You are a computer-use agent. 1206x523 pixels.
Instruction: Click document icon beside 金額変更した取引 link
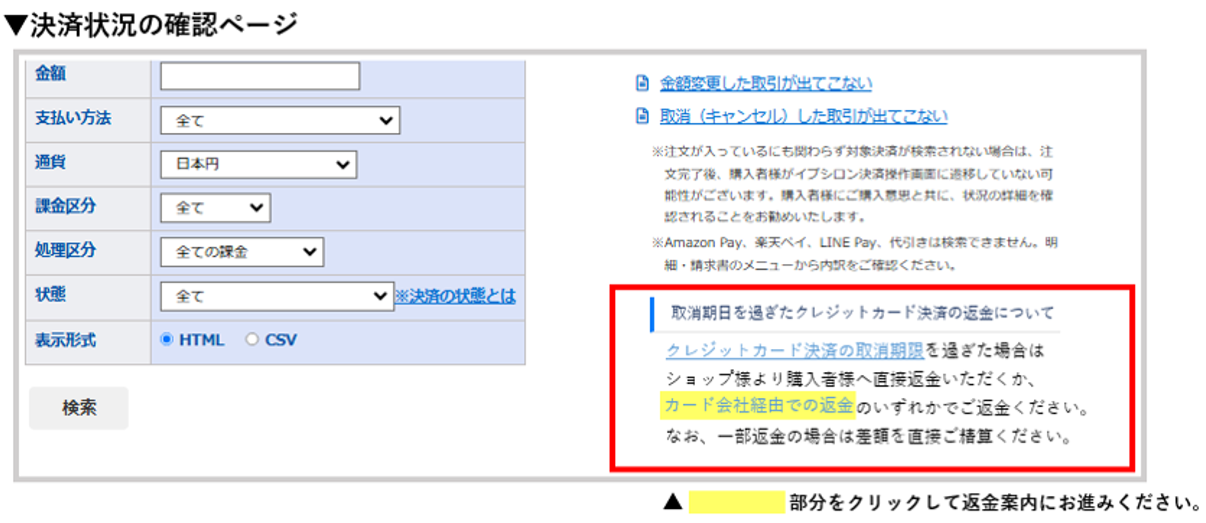(643, 83)
